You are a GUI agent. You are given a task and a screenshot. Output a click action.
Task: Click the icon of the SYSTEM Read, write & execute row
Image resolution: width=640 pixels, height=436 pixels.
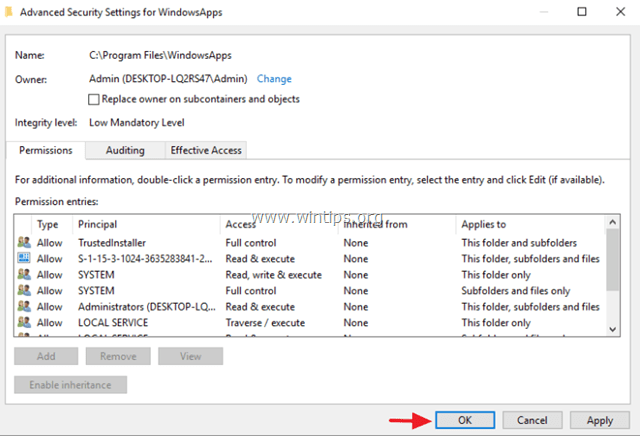tap(24, 274)
